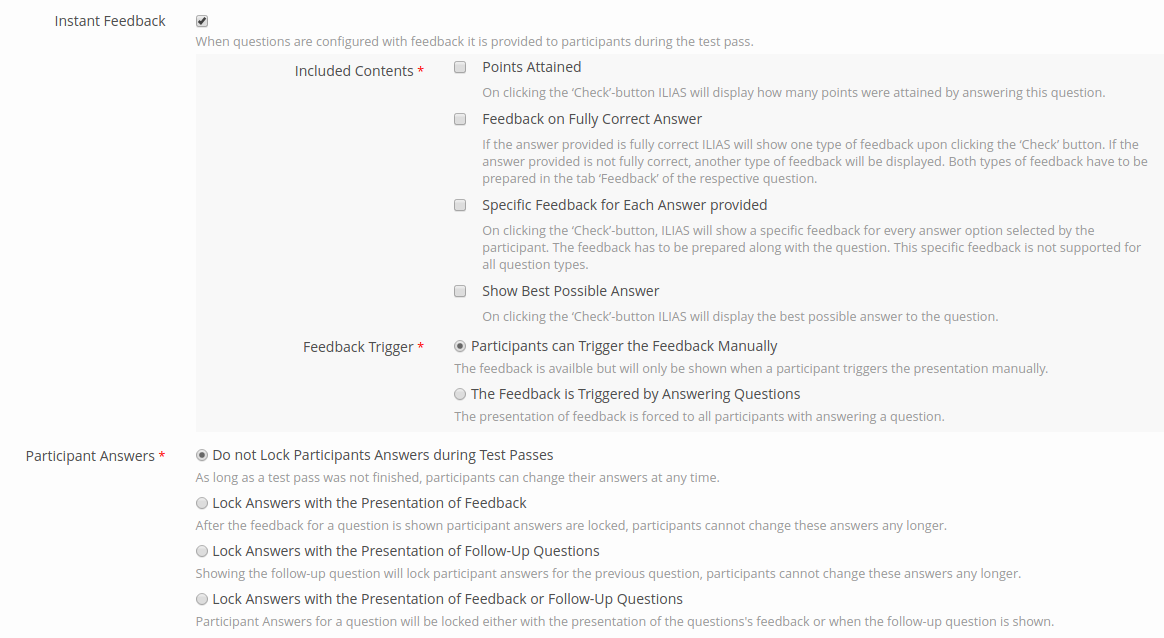Image resolution: width=1164 pixels, height=638 pixels.
Task: Click the Feedback on Fully Correct Answer label text
Action: pos(592,119)
